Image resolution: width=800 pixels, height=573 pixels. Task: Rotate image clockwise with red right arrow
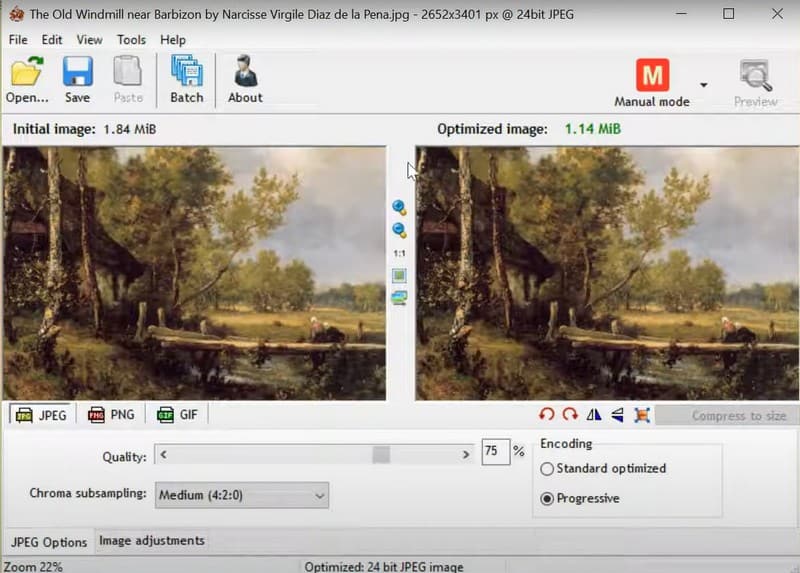[570, 415]
